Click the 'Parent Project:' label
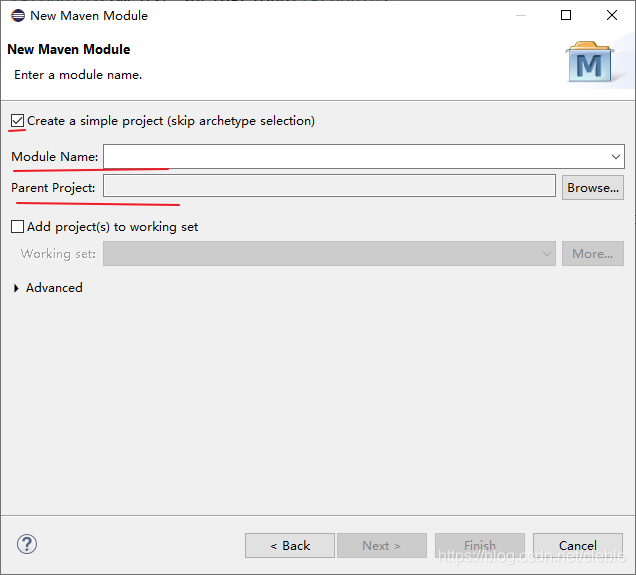Image resolution: width=636 pixels, height=575 pixels. click(53, 188)
